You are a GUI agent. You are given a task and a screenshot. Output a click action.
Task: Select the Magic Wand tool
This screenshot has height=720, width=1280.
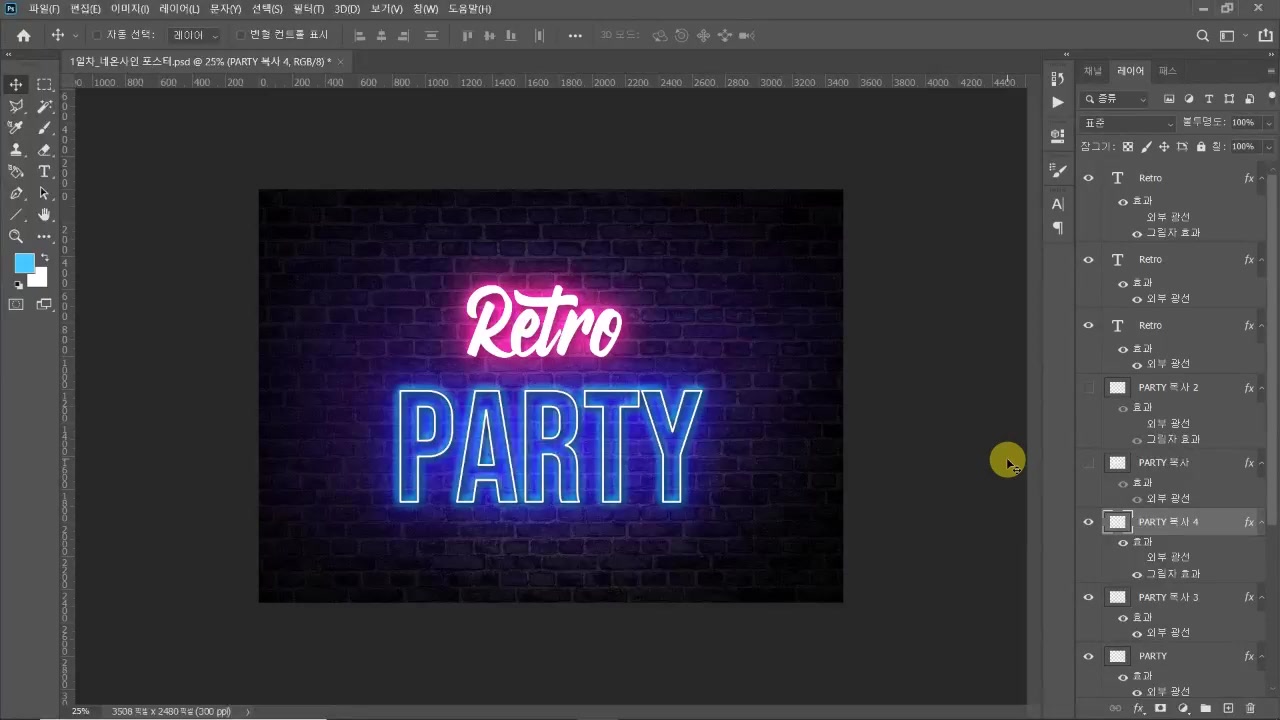pyautogui.click(x=44, y=106)
